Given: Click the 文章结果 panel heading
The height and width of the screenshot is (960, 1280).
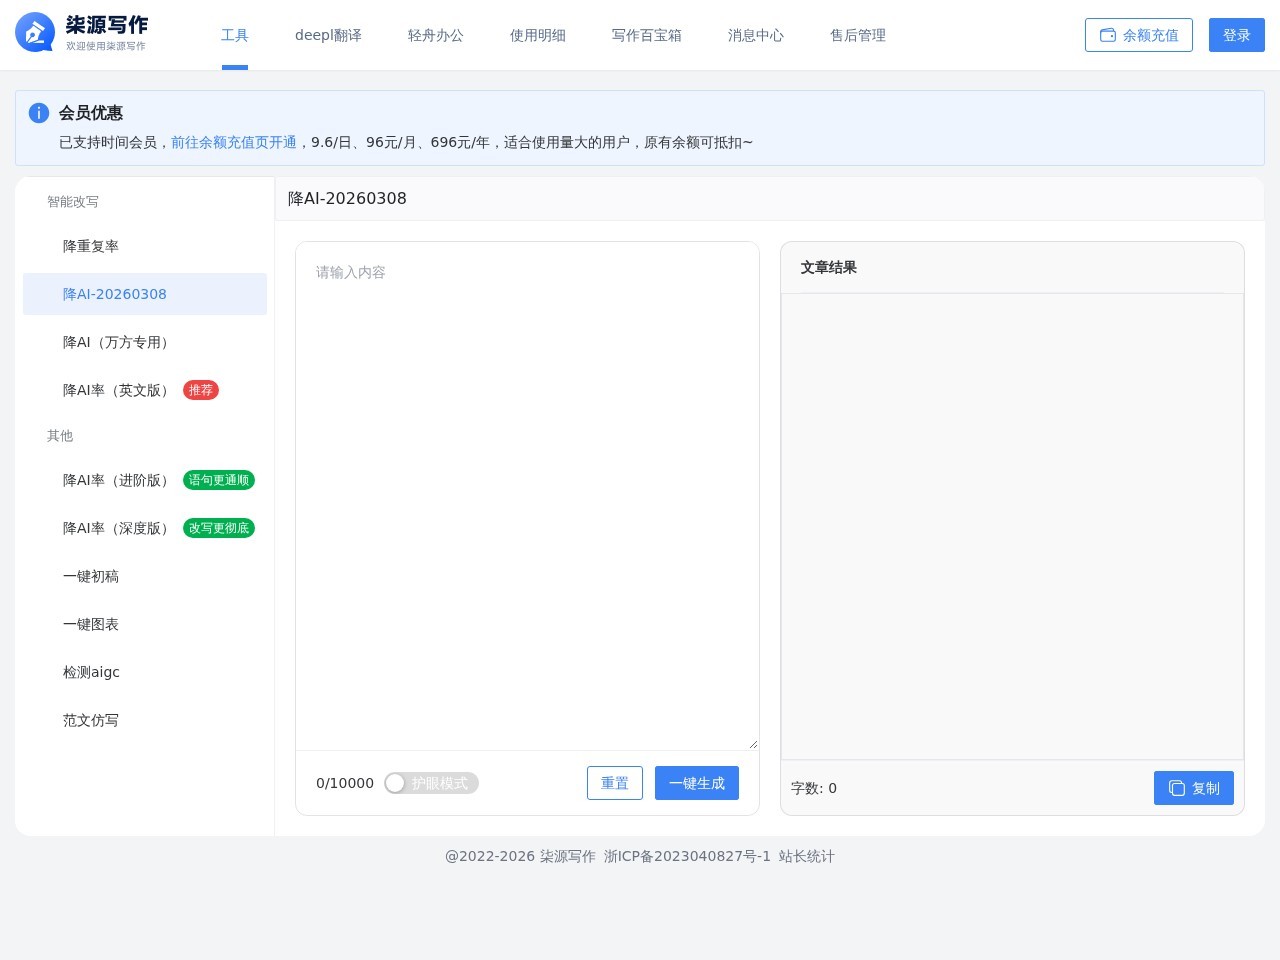Looking at the screenshot, I should (829, 267).
